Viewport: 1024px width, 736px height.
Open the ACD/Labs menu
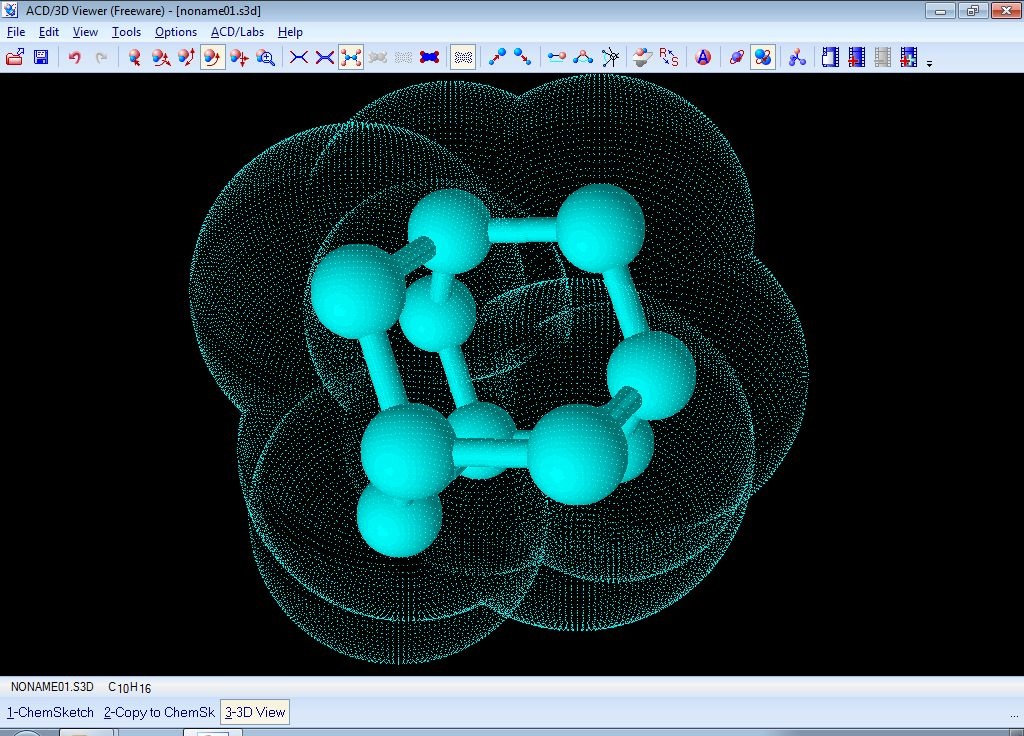click(237, 32)
